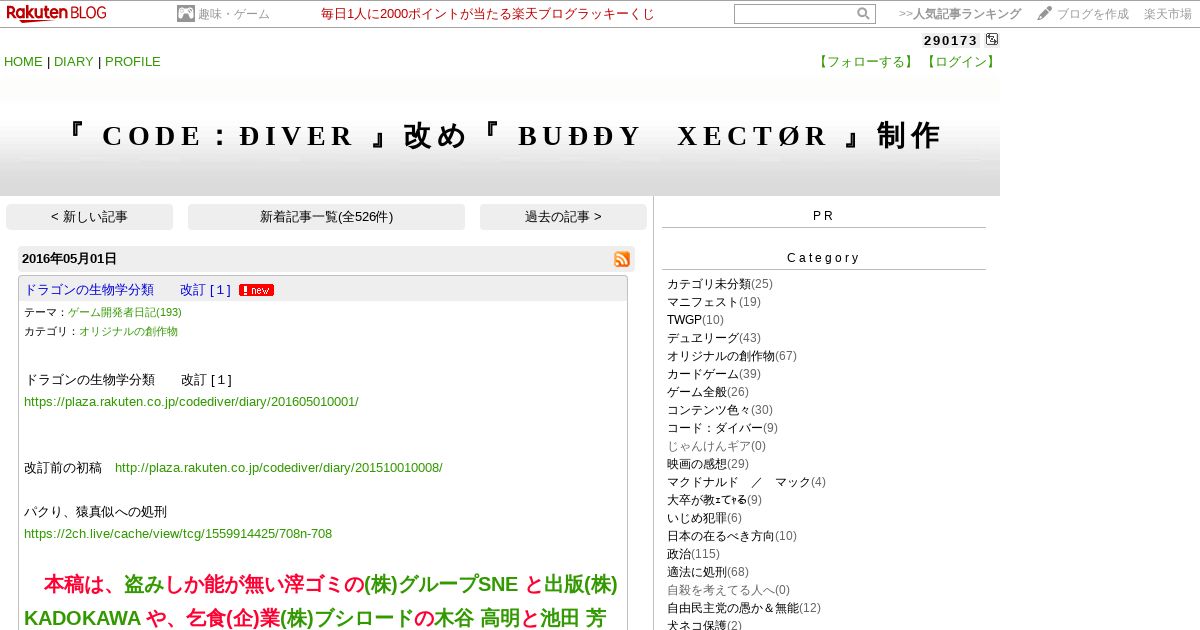This screenshot has height=630, width=1200.
Task: Select ゲーム全般 category
Action: (x=697, y=392)
